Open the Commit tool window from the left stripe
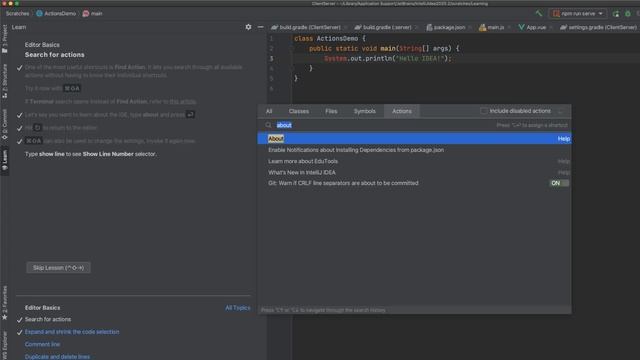Image resolution: width=640 pixels, height=360 pixels. 4,124
